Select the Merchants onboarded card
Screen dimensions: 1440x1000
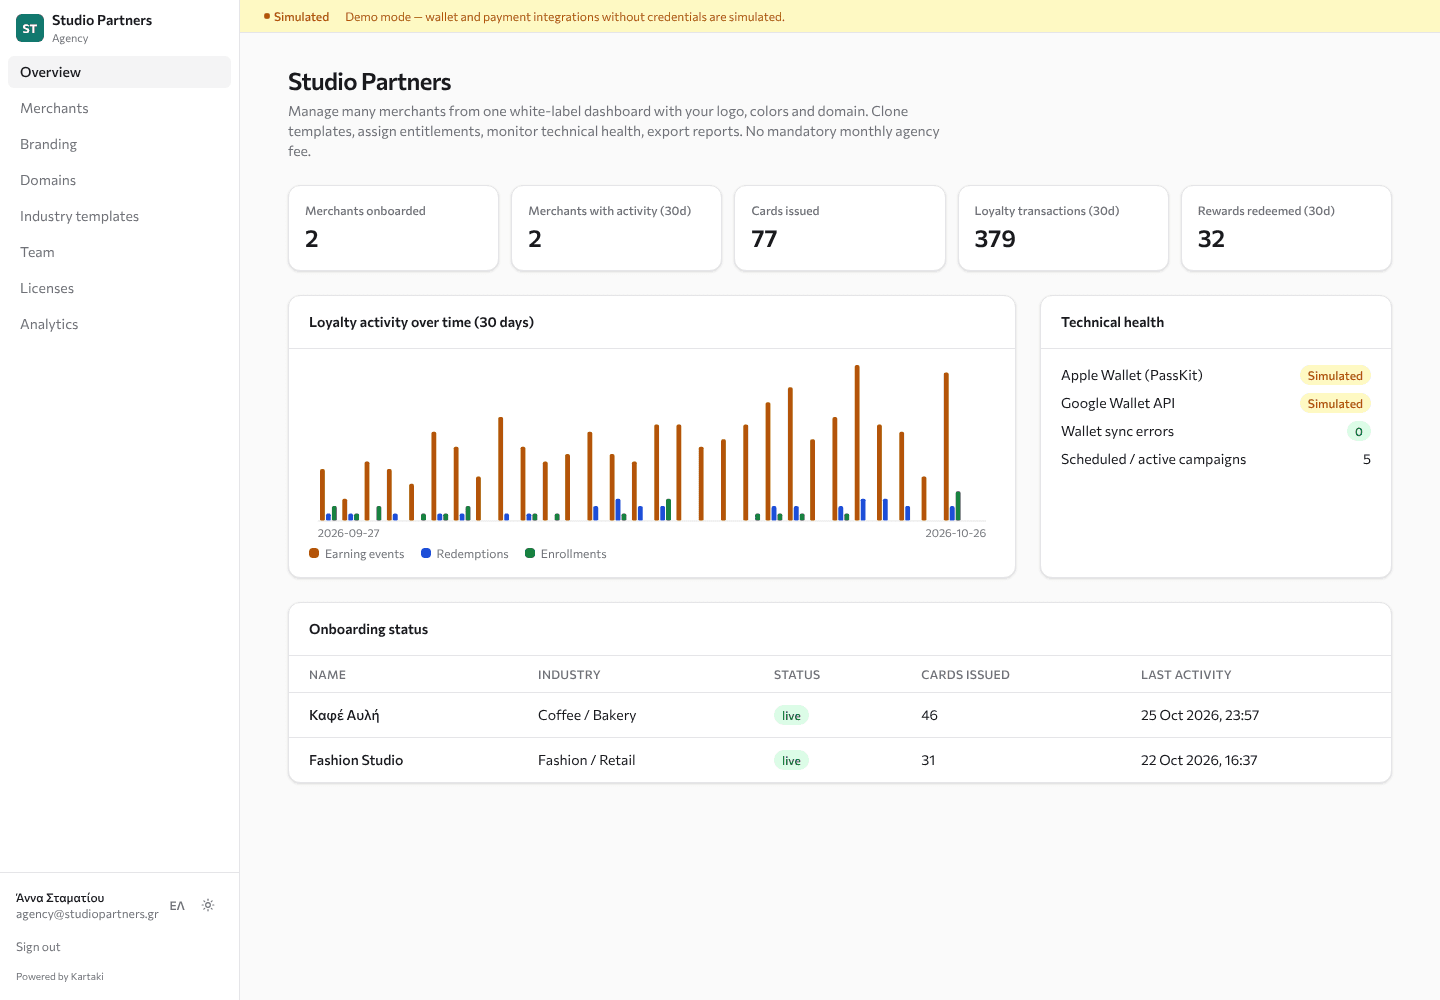tap(393, 228)
